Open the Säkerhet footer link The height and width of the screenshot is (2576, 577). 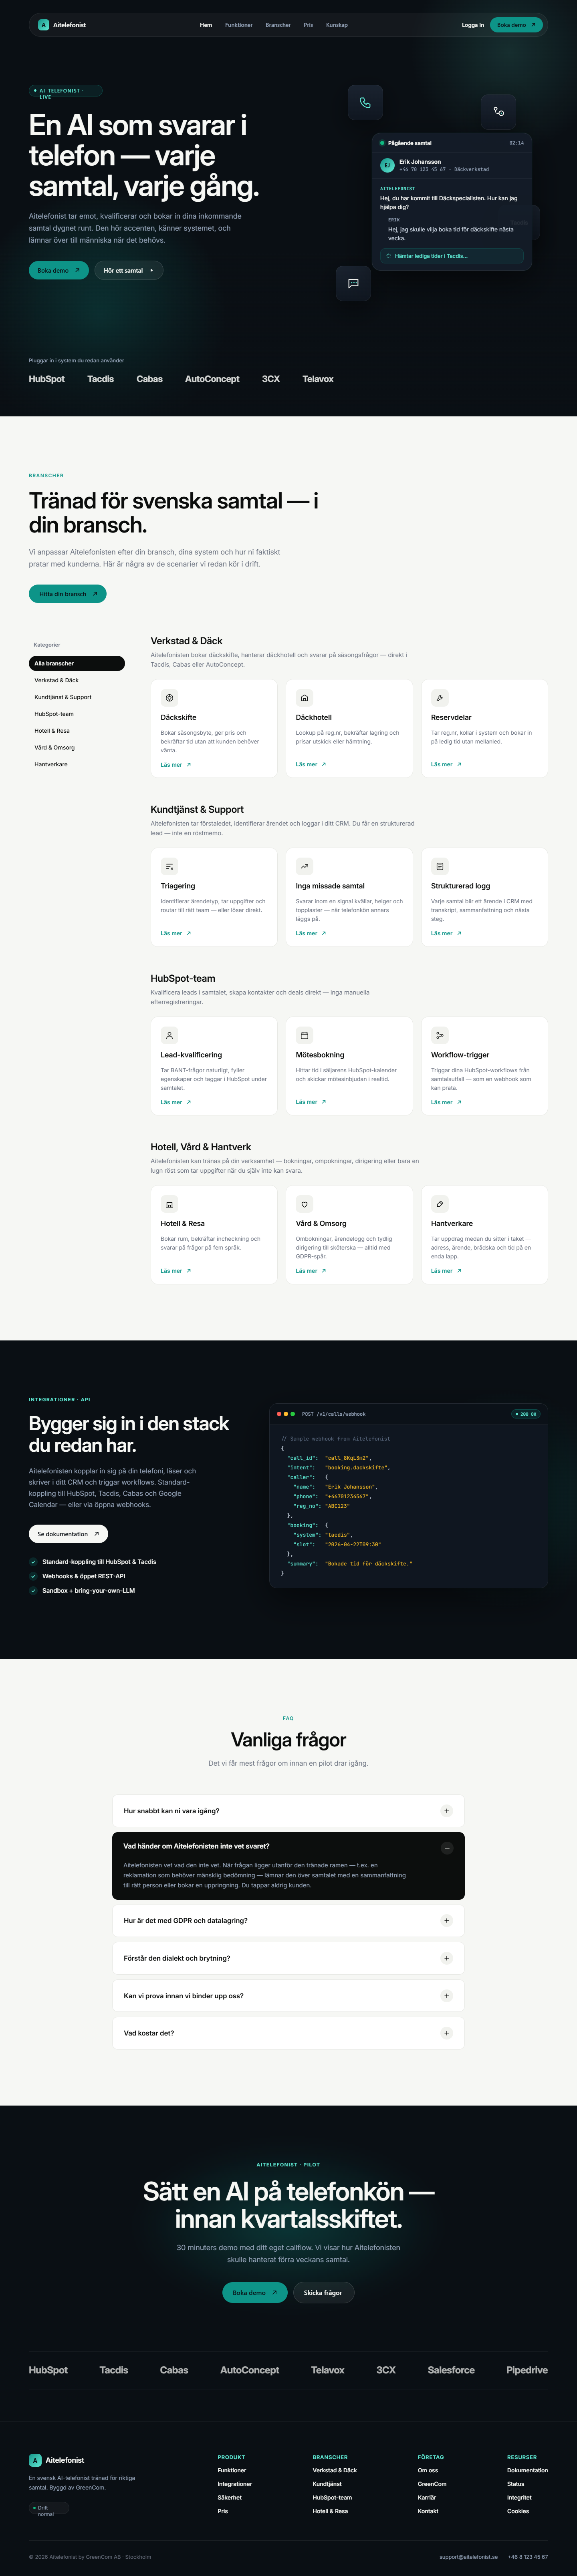tap(229, 2497)
